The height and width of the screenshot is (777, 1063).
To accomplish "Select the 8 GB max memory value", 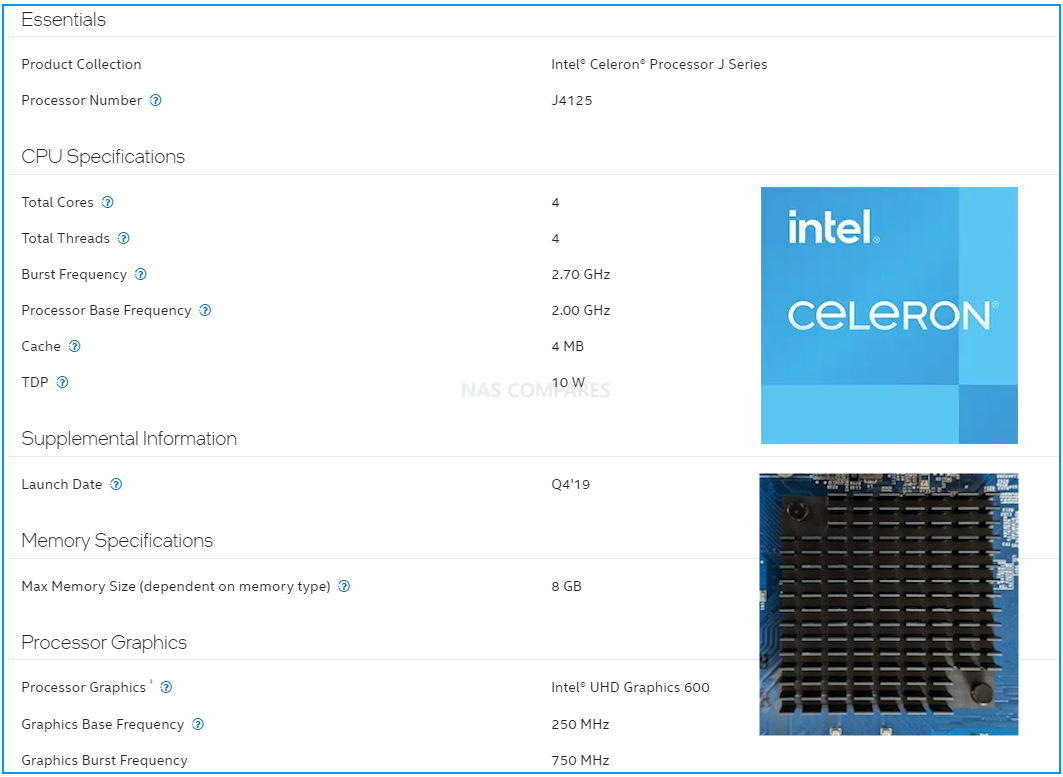I will [x=567, y=586].
